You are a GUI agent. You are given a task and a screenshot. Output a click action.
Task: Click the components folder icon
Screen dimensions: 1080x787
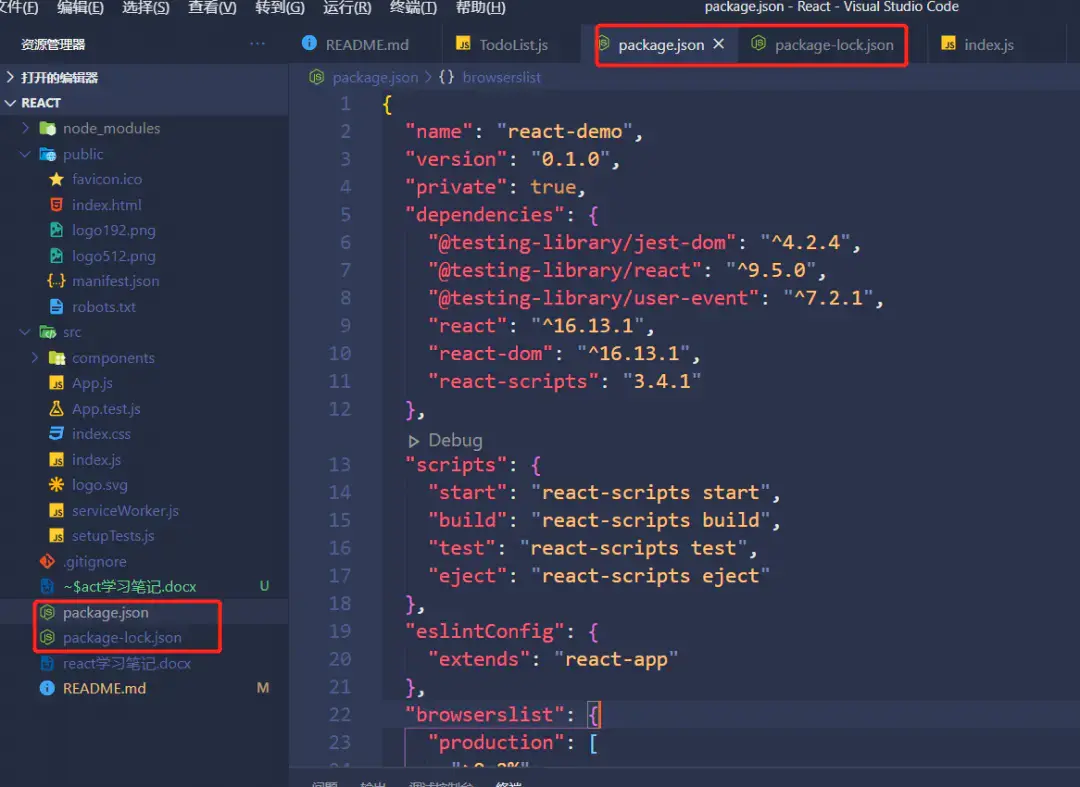coord(57,358)
